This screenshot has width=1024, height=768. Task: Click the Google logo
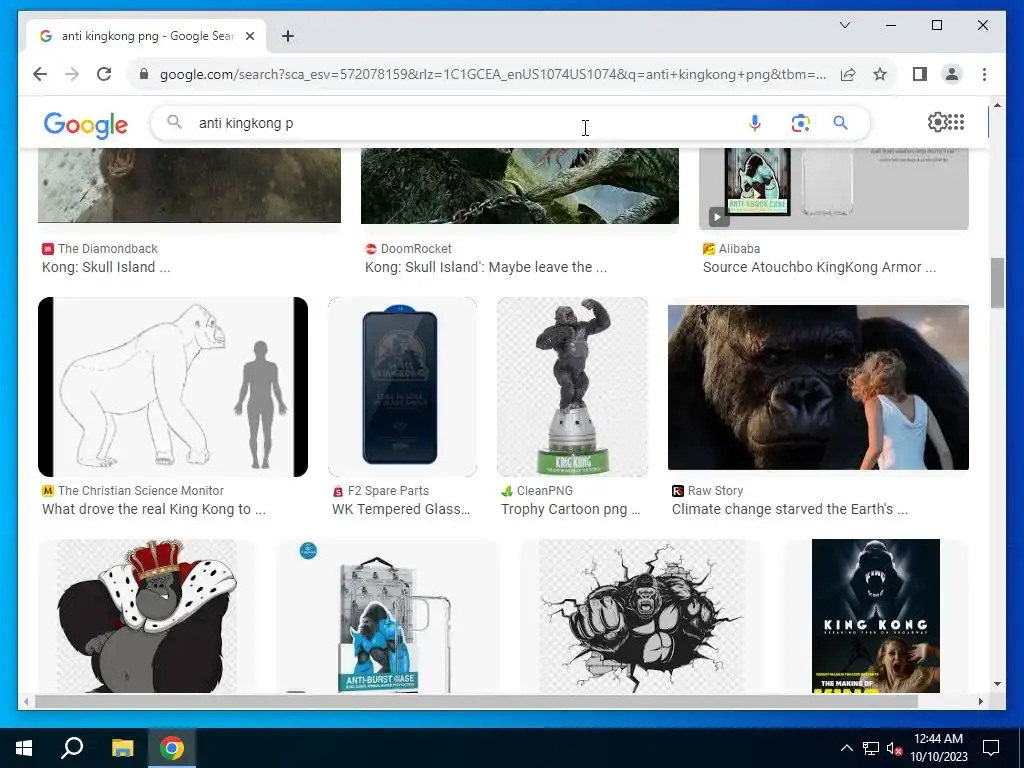coord(86,124)
